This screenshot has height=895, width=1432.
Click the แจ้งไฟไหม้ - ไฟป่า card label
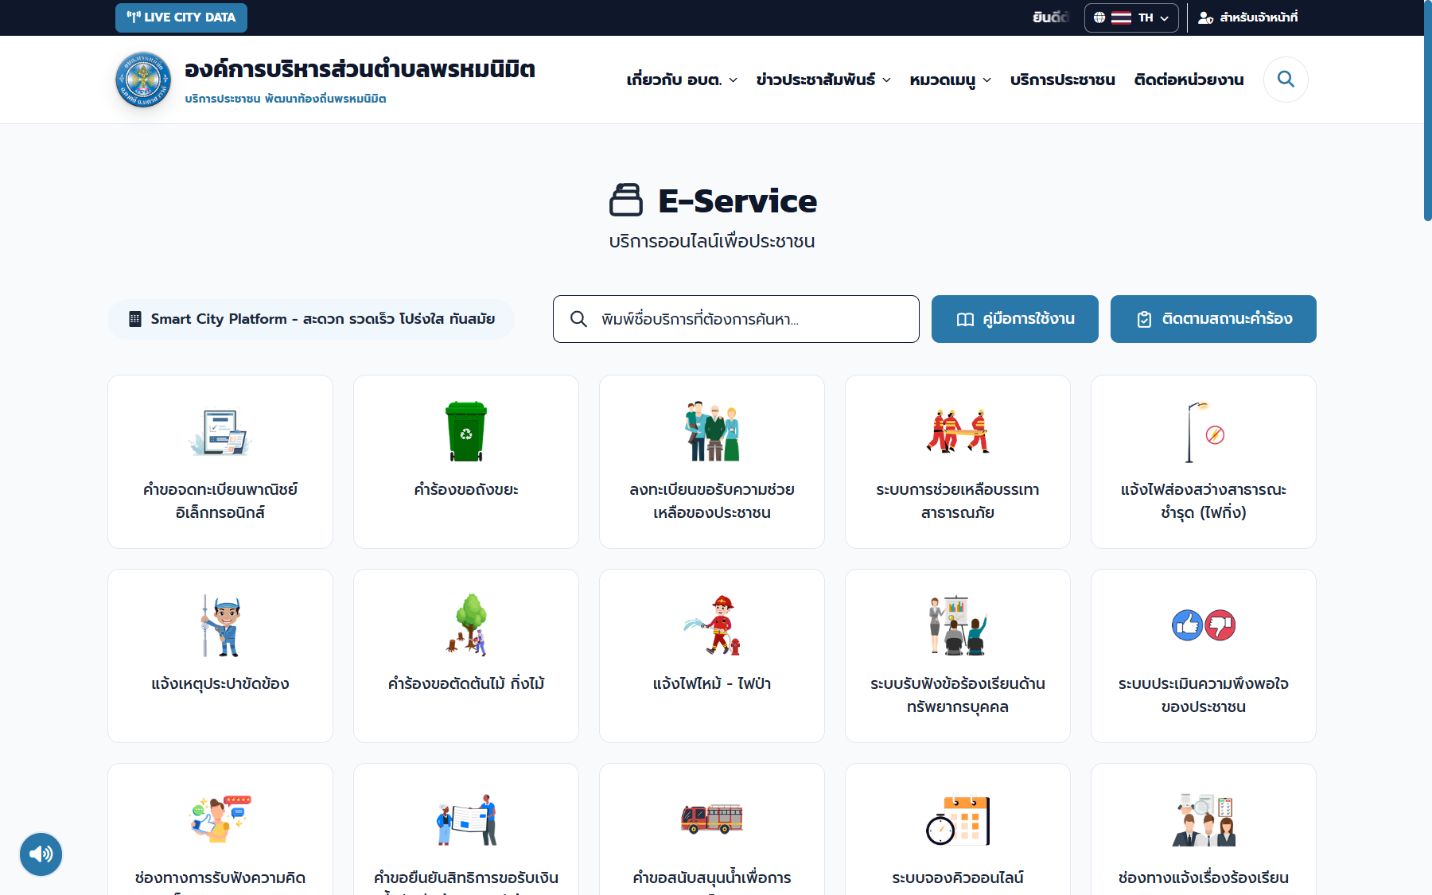coord(712,684)
